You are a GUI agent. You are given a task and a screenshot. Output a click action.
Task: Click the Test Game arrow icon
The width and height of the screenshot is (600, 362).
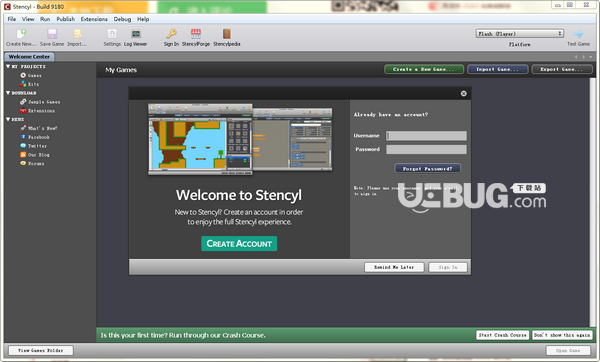tap(578, 34)
